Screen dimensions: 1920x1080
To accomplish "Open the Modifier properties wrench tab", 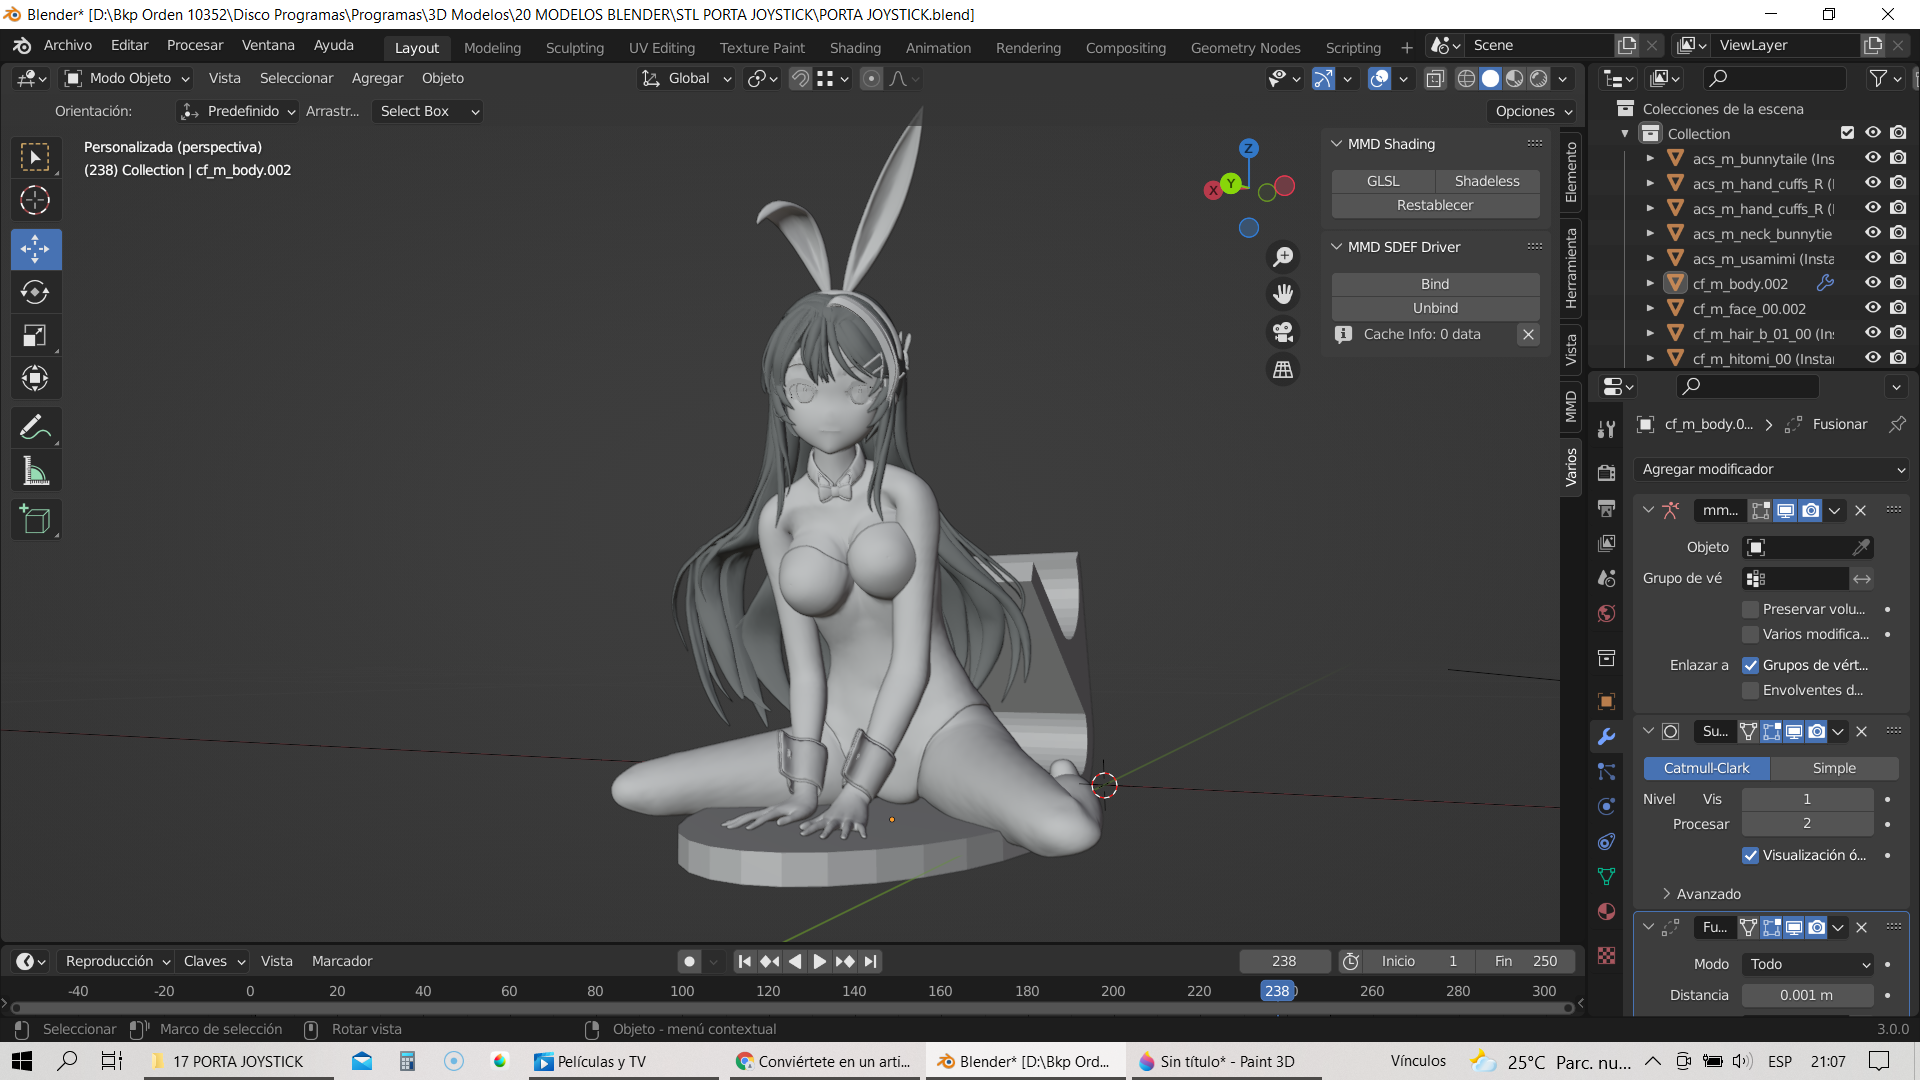I will tap(1606, 737).
